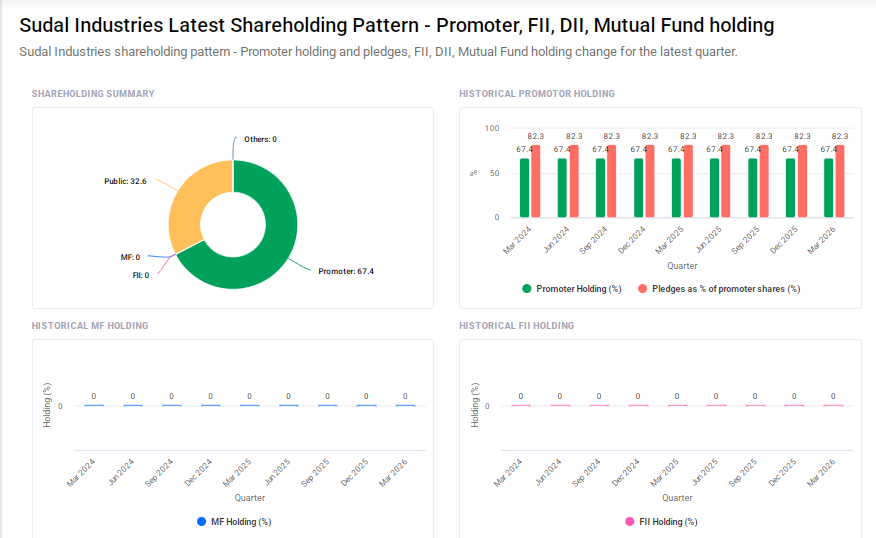Click the 'Public: 32.6' donut label
The height and width of the screenshot is (538, 876).
point(125,182)
